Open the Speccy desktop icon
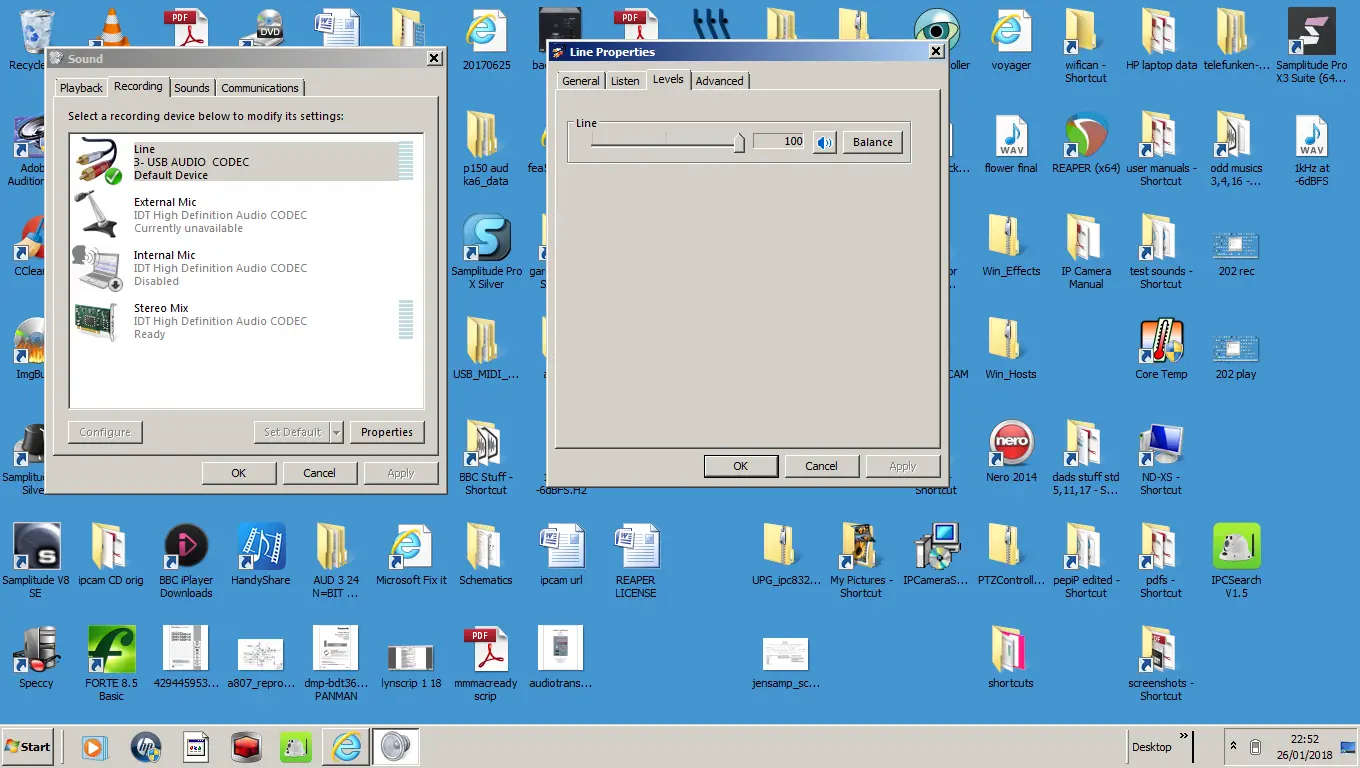This screenshot has height=768, width=1360. 36,652
